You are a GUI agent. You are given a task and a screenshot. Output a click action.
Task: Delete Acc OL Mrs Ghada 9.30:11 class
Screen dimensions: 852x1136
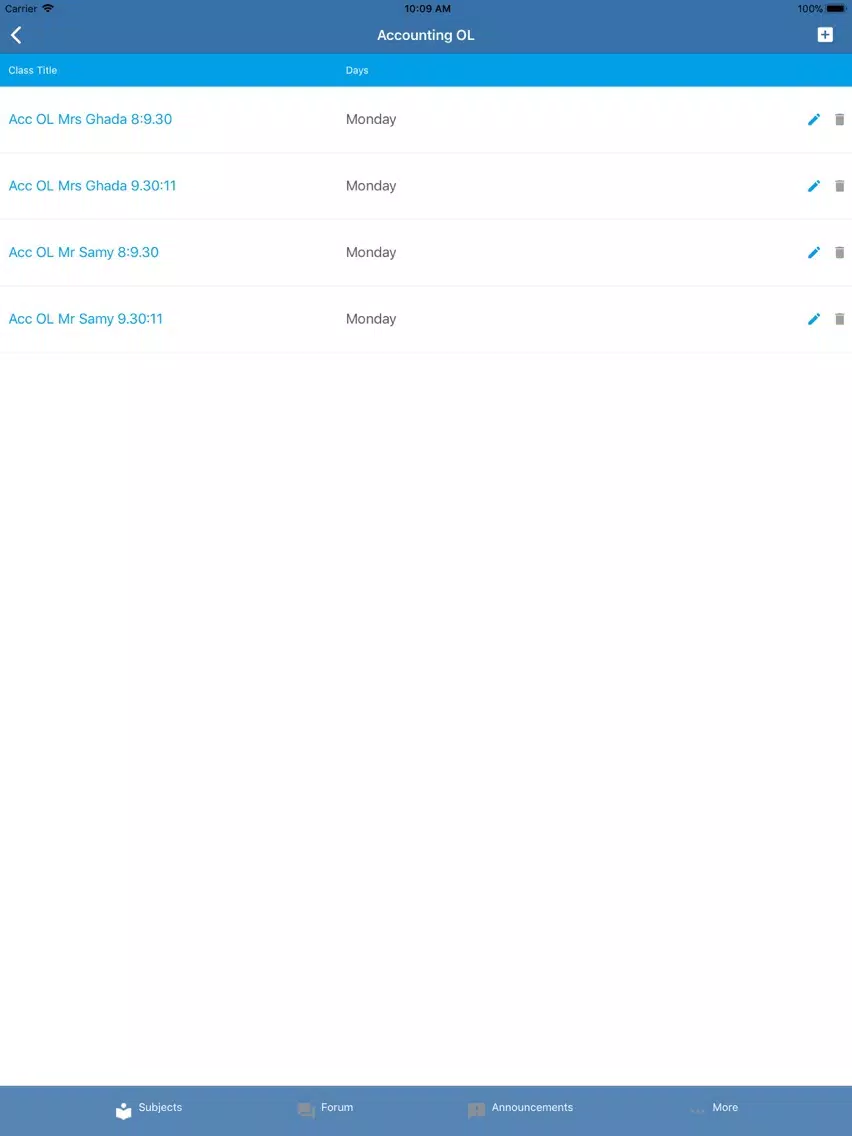tap(839, 186)
